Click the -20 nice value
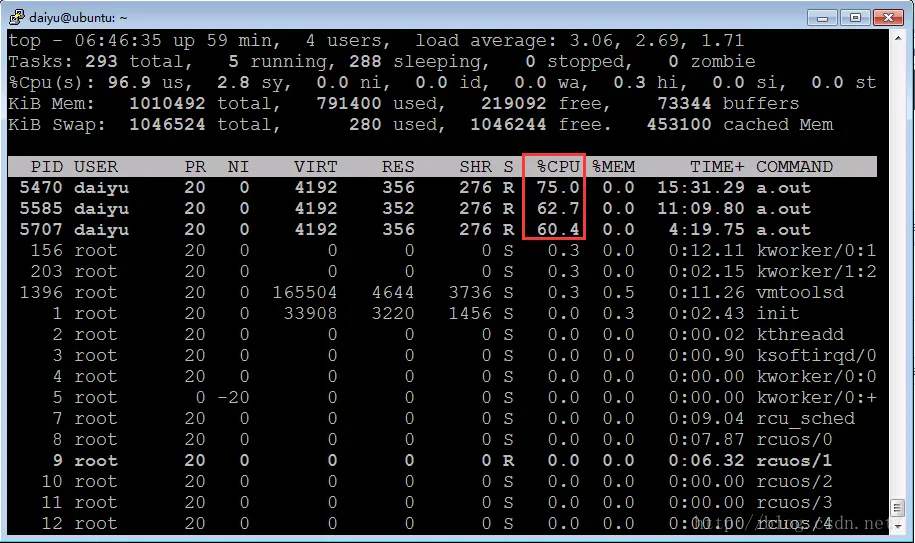Screen dimensions: 915x543 pos(233,398)
